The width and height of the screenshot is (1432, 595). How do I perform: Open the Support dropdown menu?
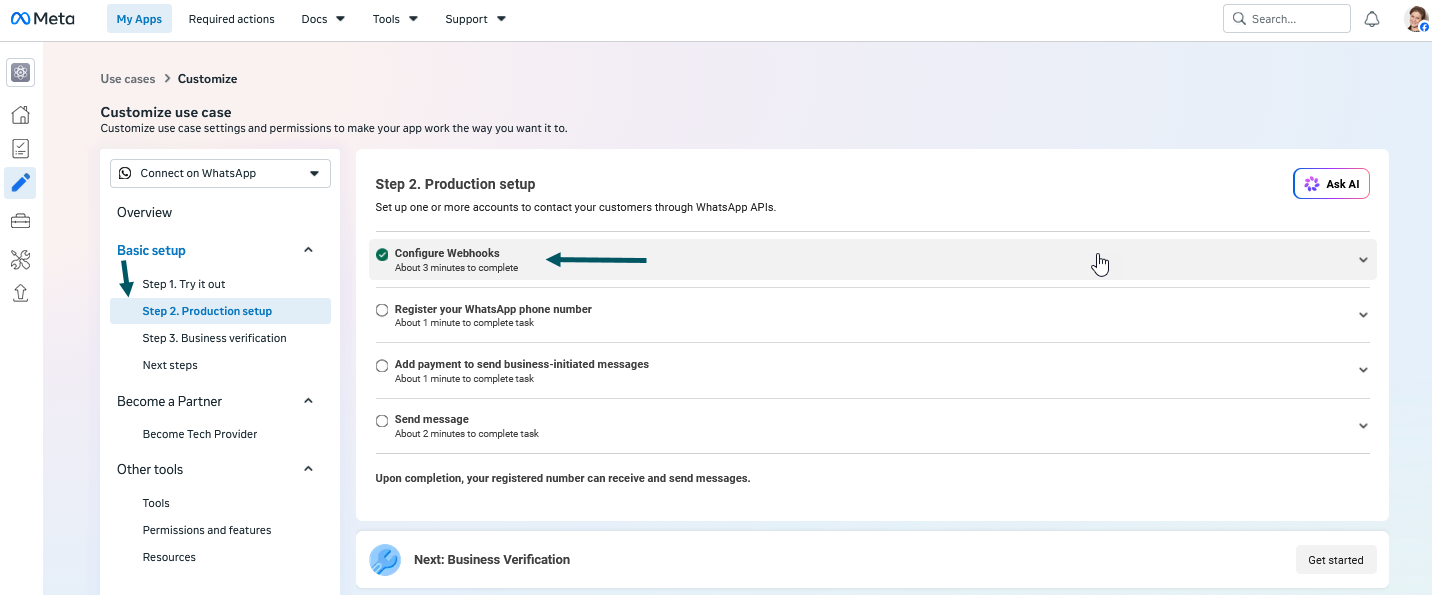click(475, 19)
